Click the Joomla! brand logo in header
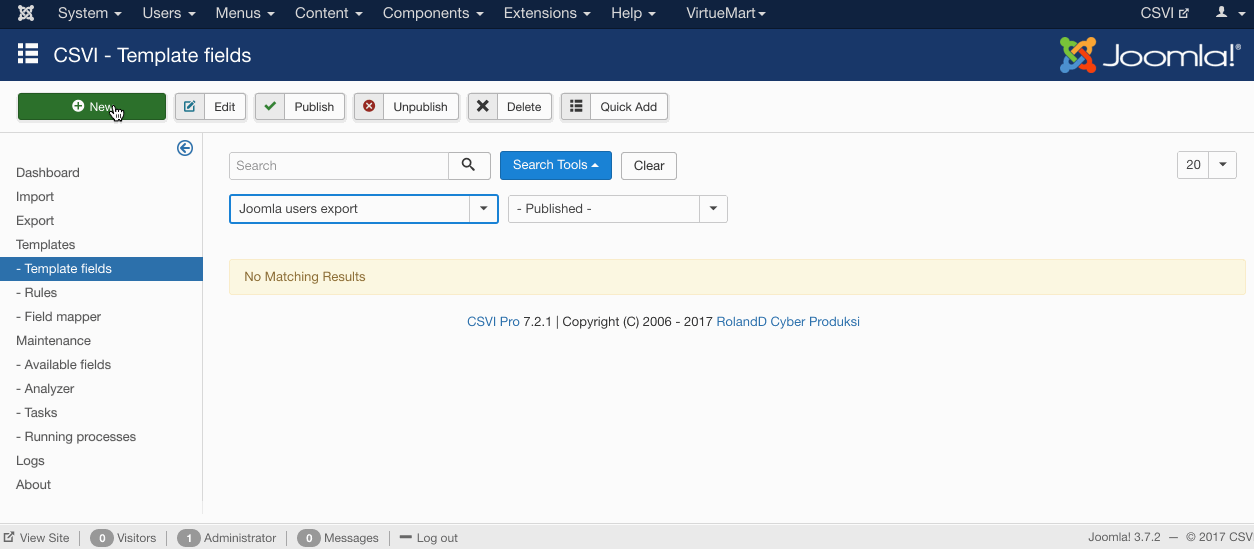The height and width of the screenshot is (549, 1254). (x=1150, y=55)
